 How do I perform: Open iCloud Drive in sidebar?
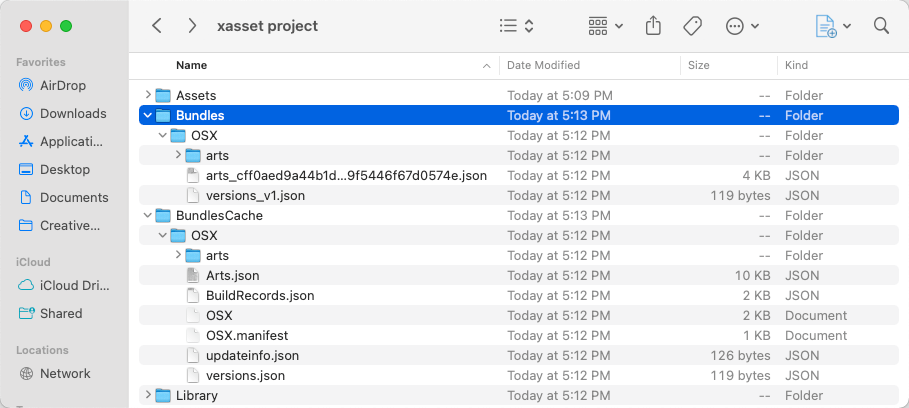pos(74,285)
